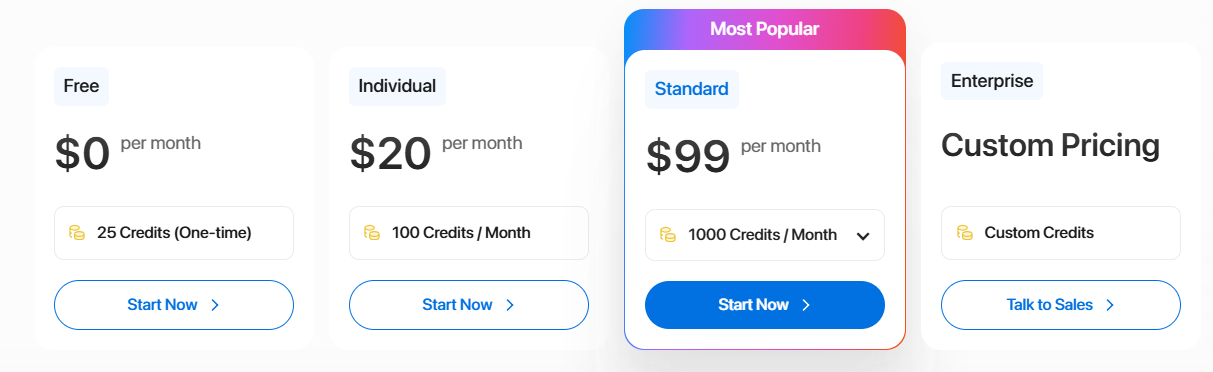The width and height of the screenshot is (1213, 372).
Task: Start the Free plan with Start Now
Action: pos(174,305)
